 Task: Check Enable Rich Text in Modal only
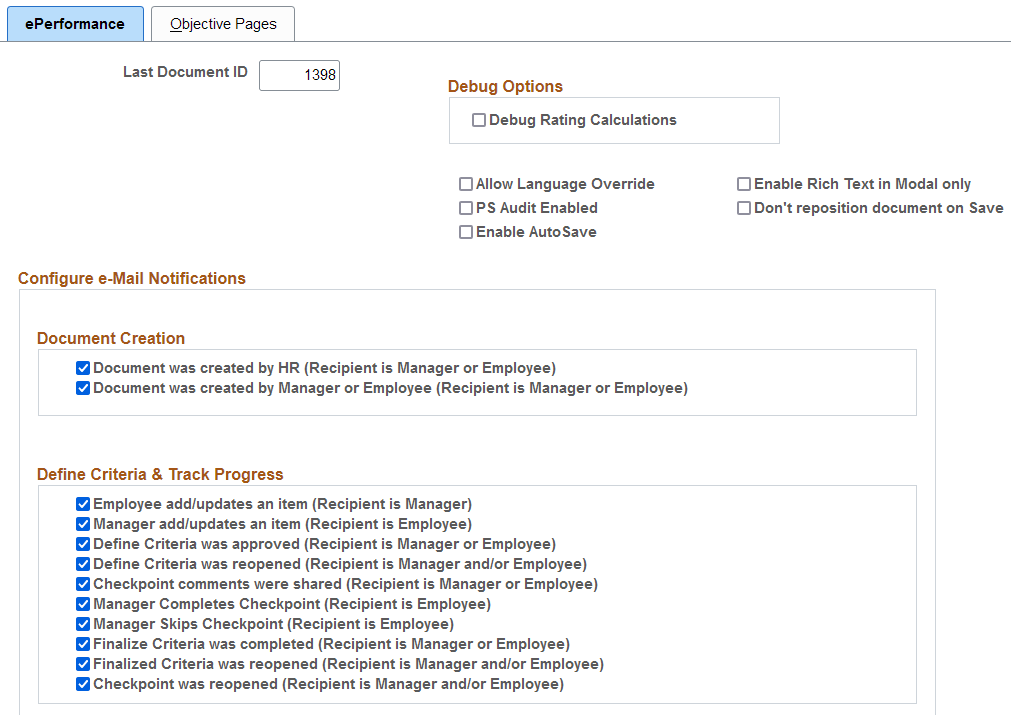743,184
